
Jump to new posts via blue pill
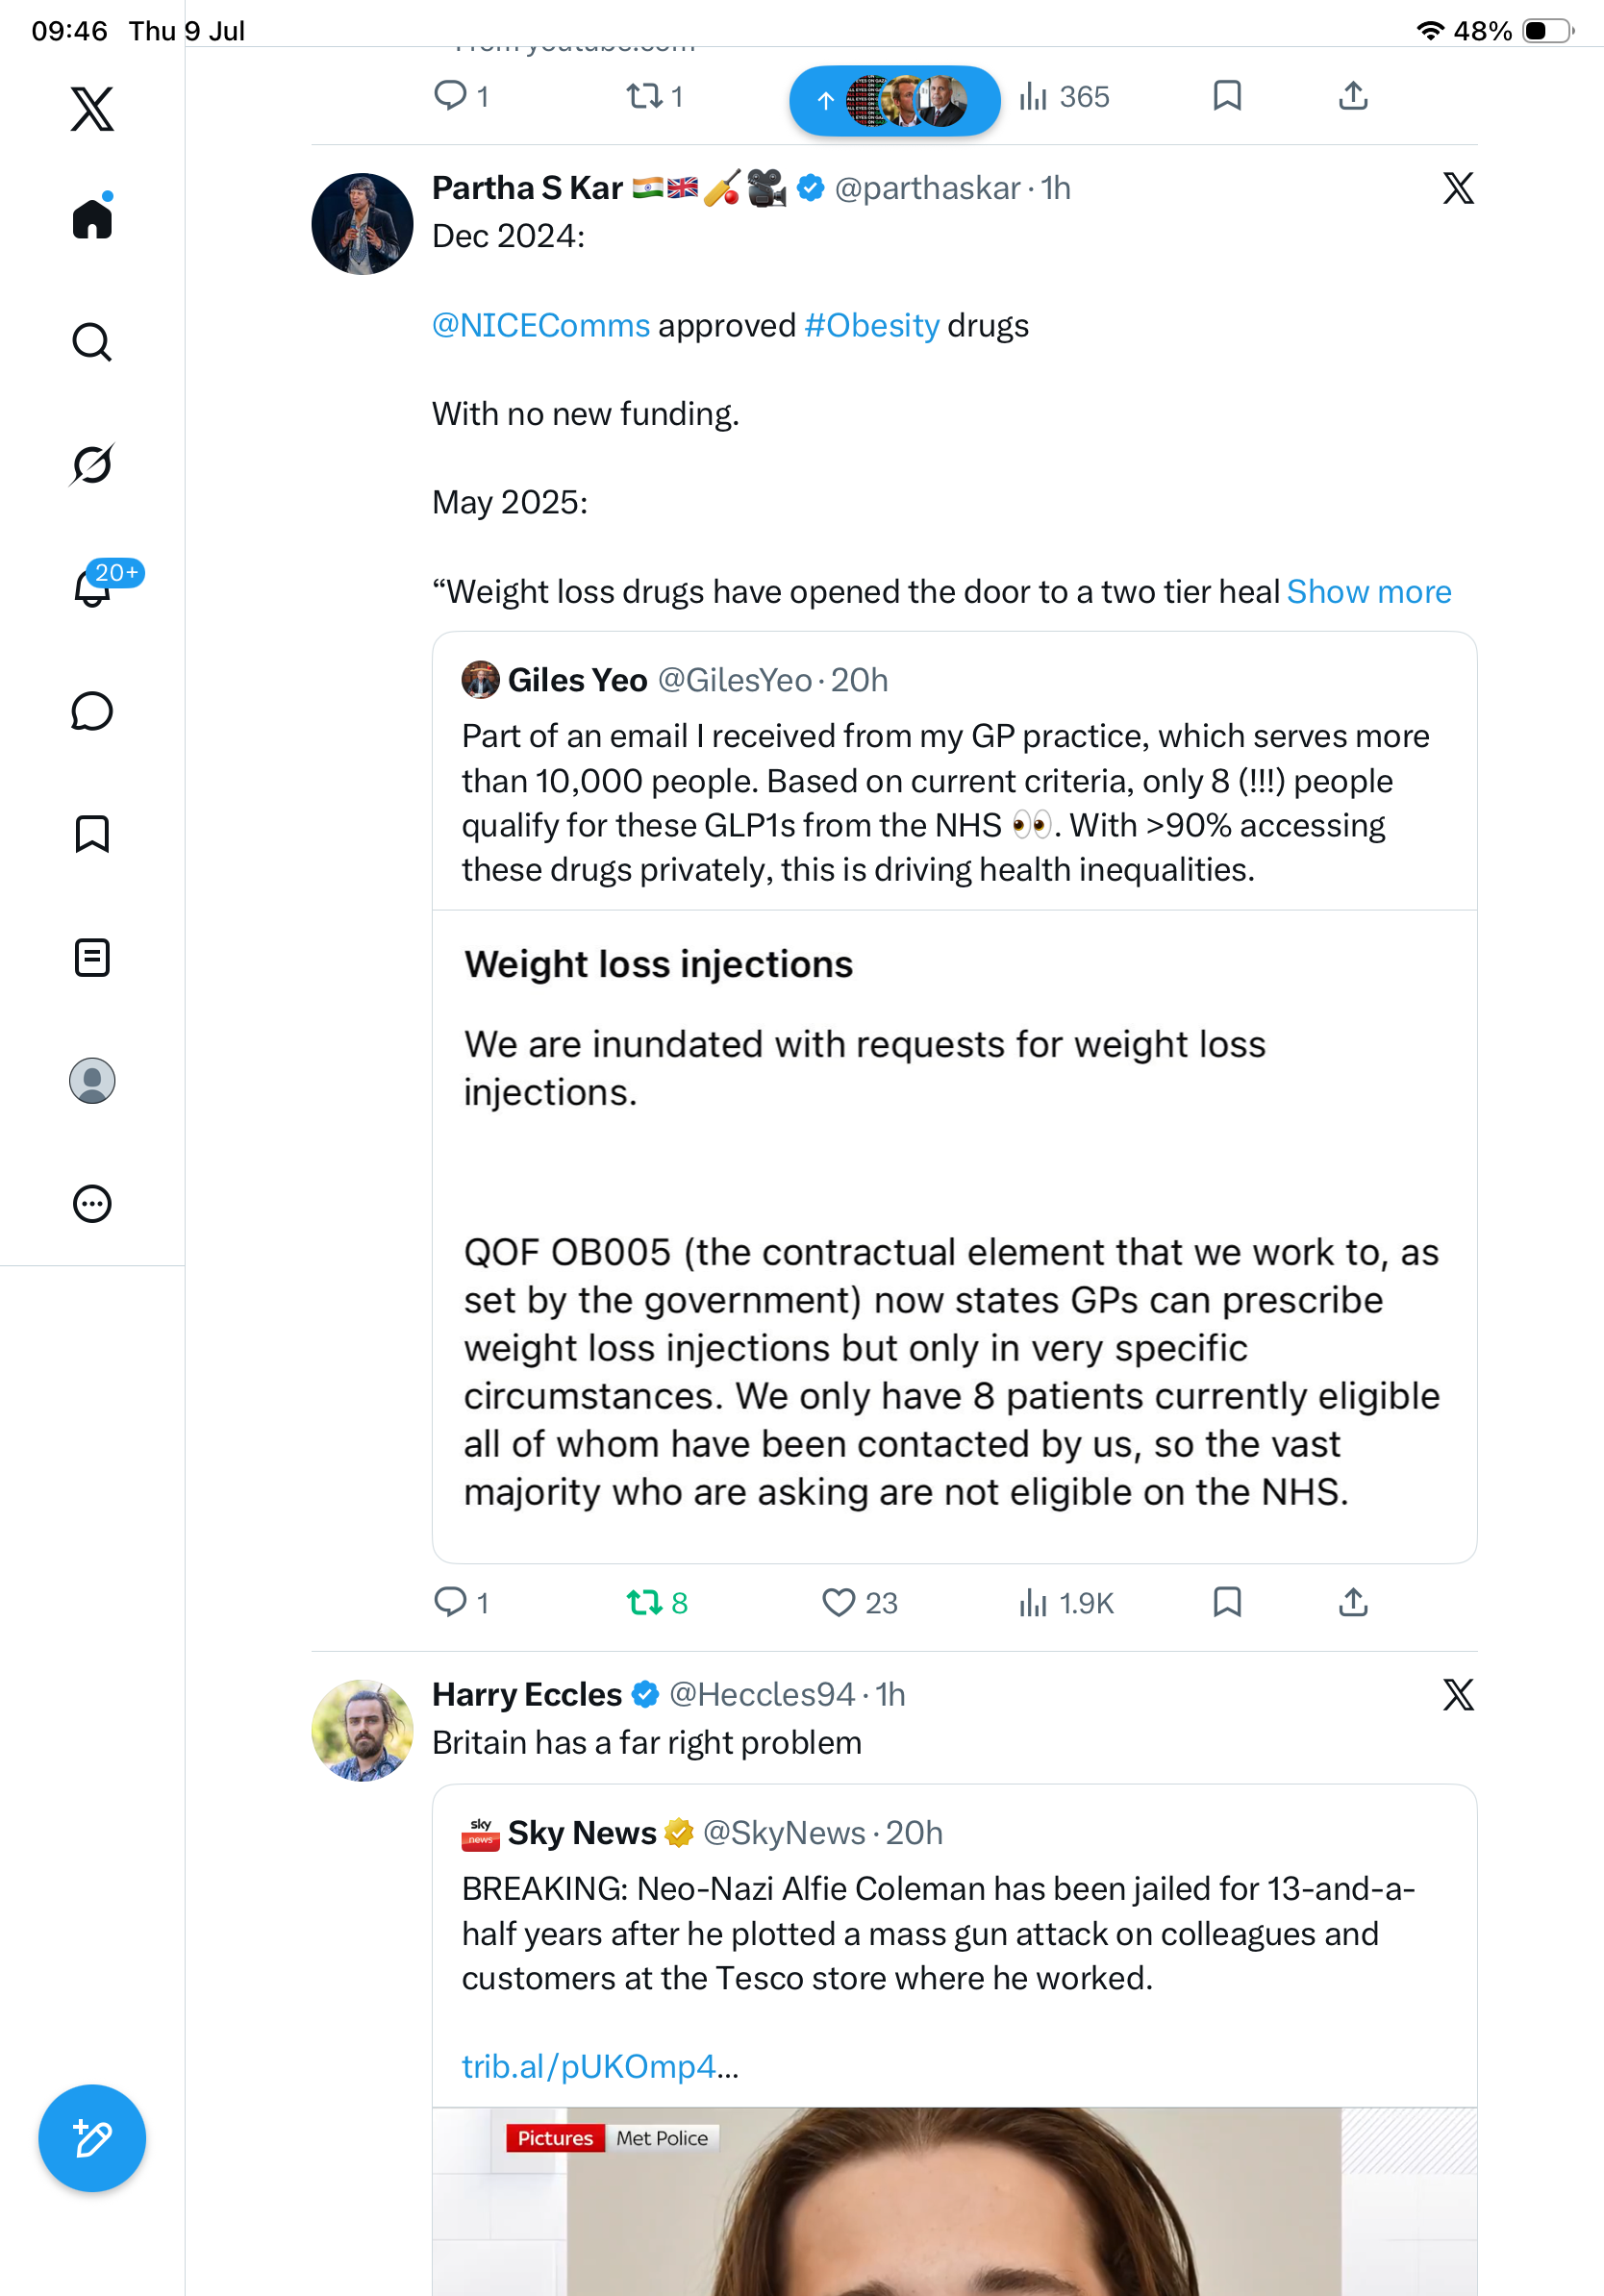pyautogui.click(x=894, y=100)
